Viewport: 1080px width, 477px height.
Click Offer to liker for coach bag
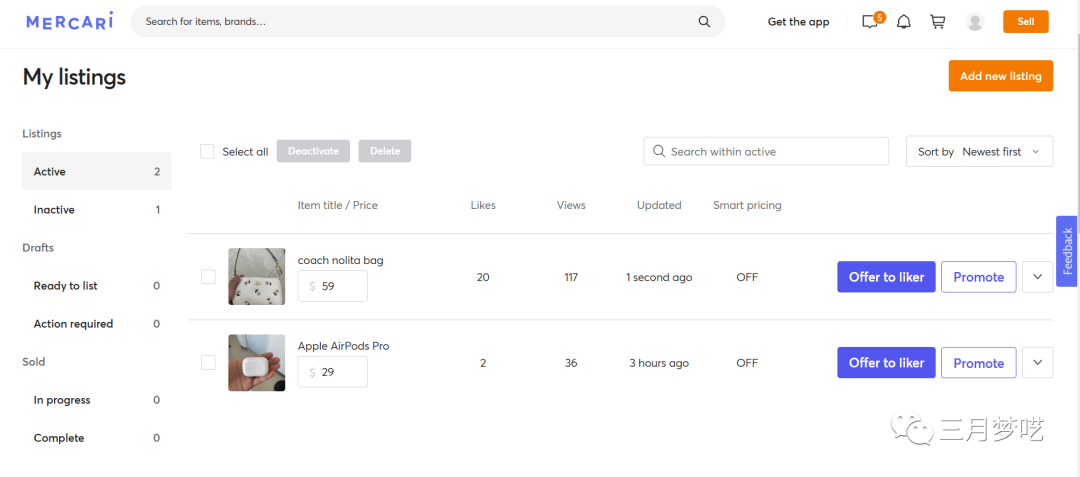click(x=886, y=277)
